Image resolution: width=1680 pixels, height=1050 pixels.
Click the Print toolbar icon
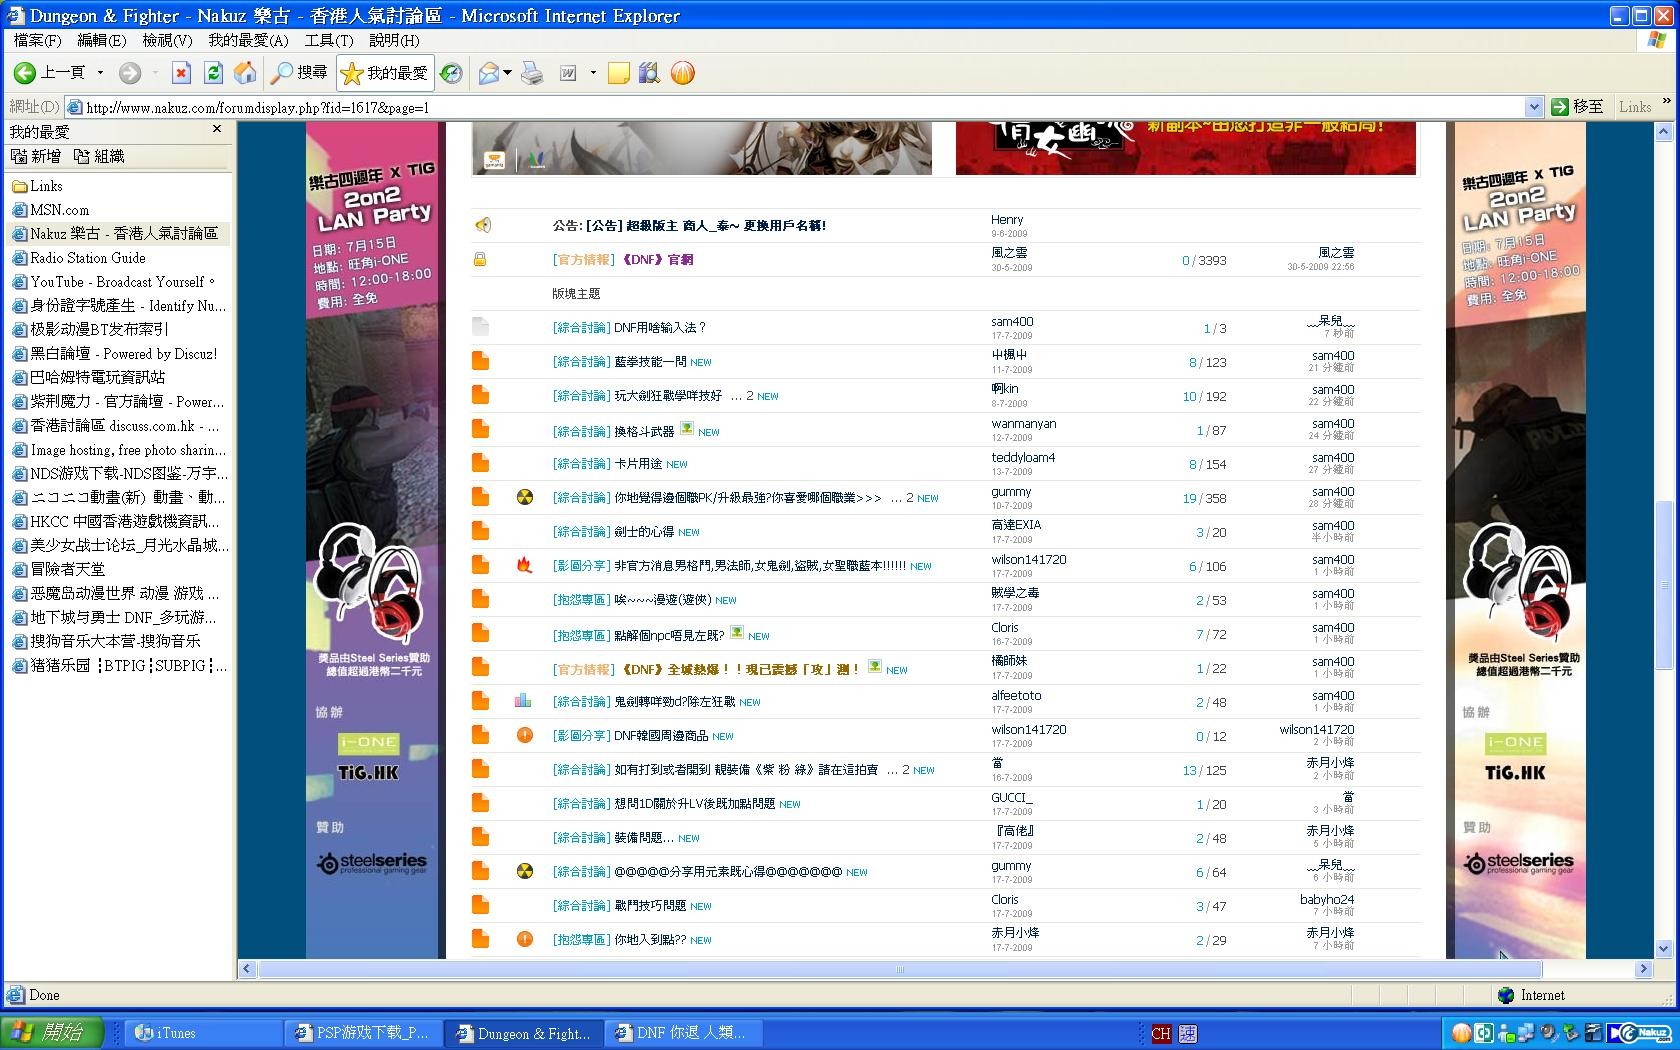point(532,73)
